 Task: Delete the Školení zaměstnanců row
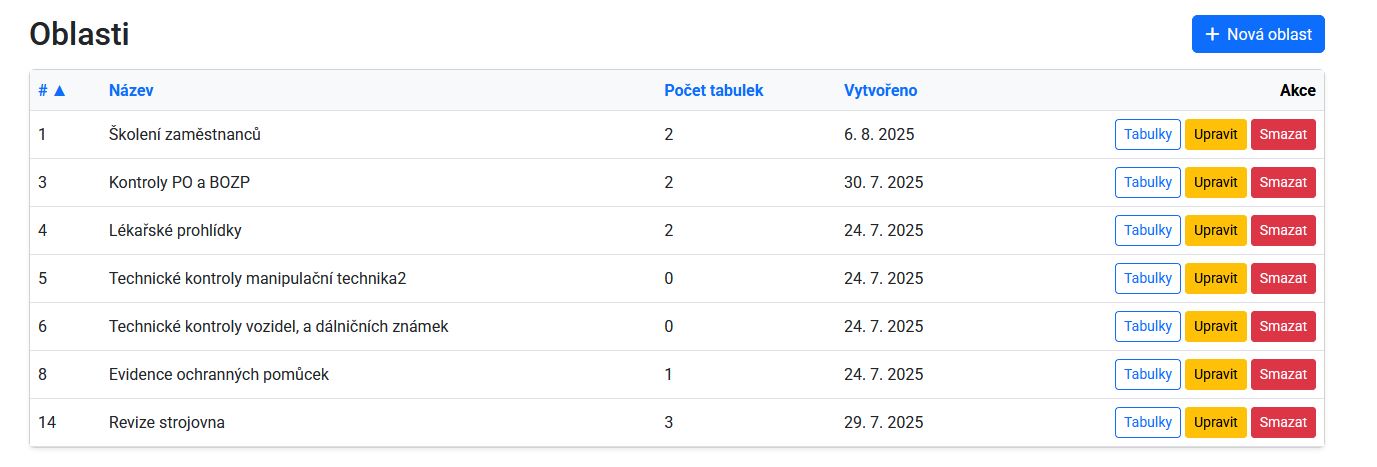1282,134
